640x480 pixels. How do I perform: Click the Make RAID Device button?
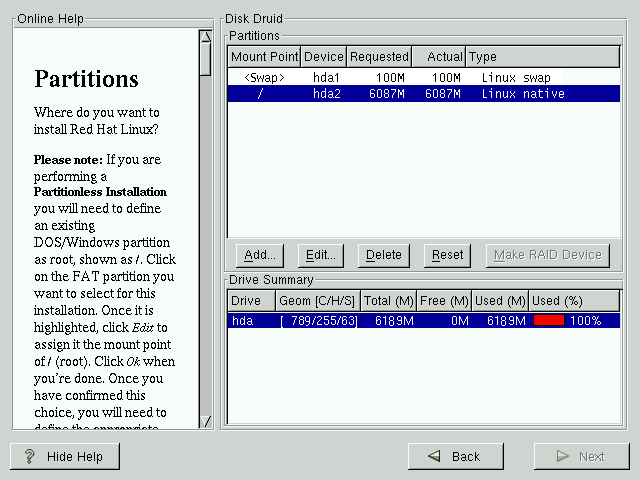point(547,256)
